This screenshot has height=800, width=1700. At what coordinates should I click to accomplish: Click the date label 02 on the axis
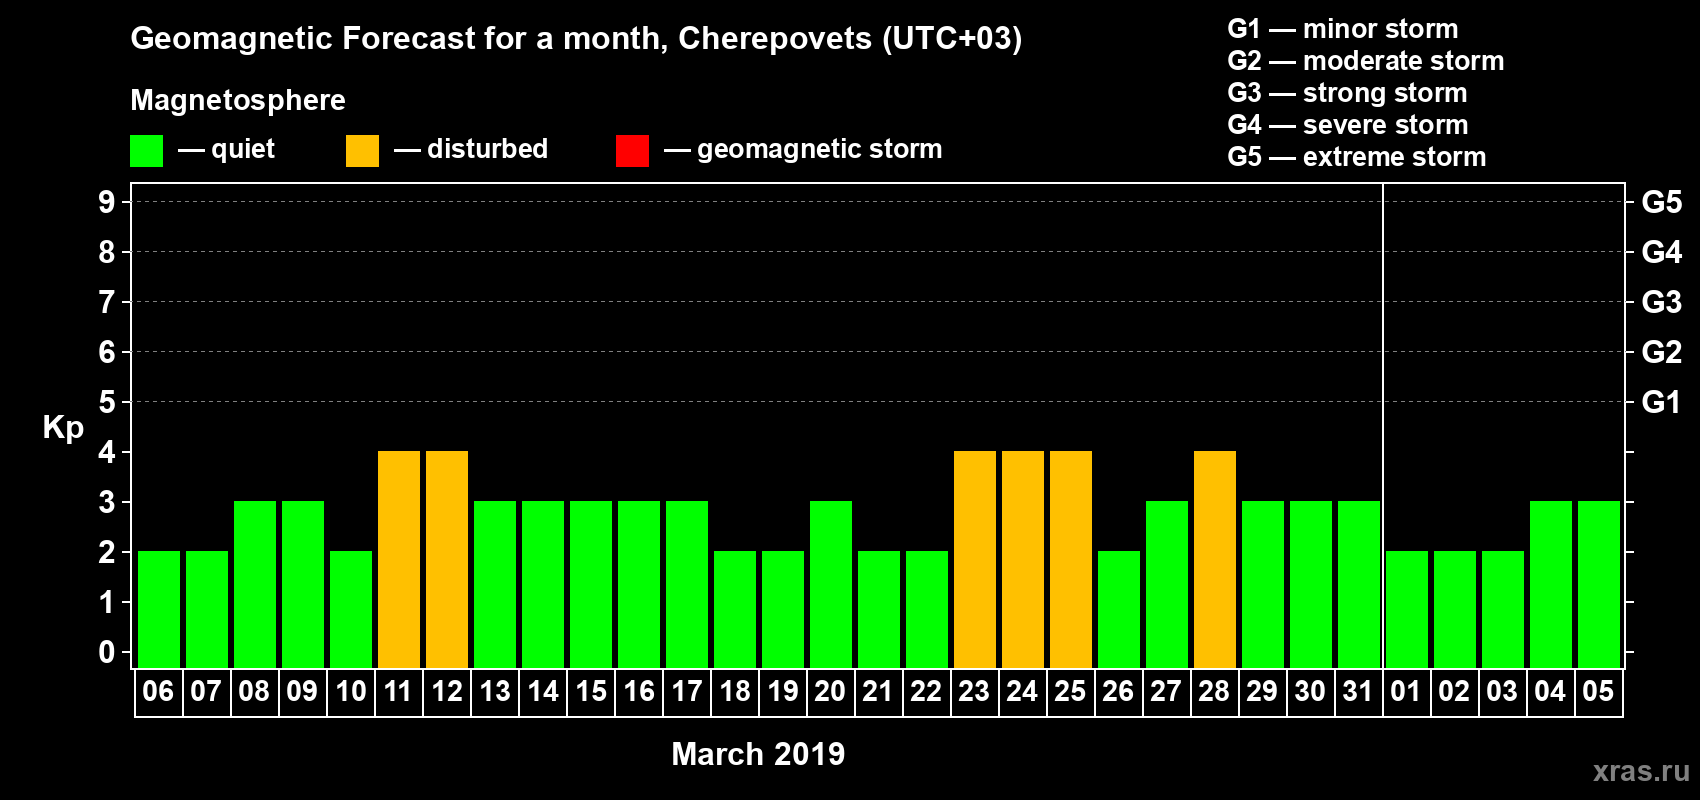coord(1454,691)
